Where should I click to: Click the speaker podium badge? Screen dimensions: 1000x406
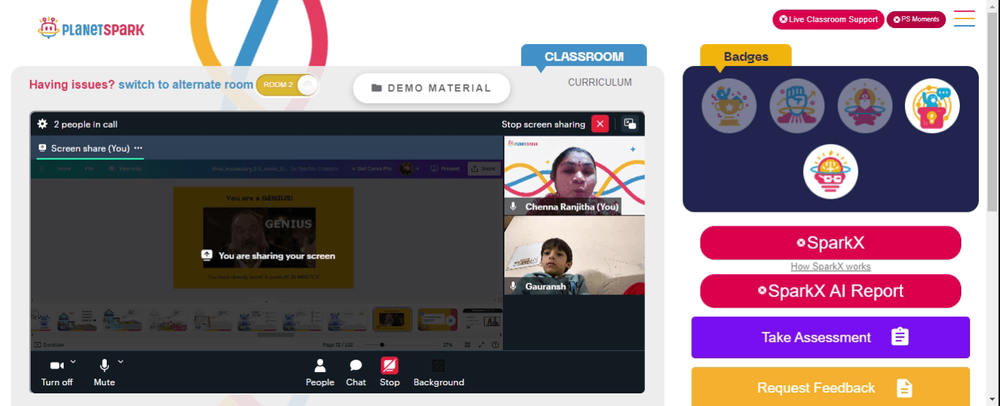click(932, 106)
